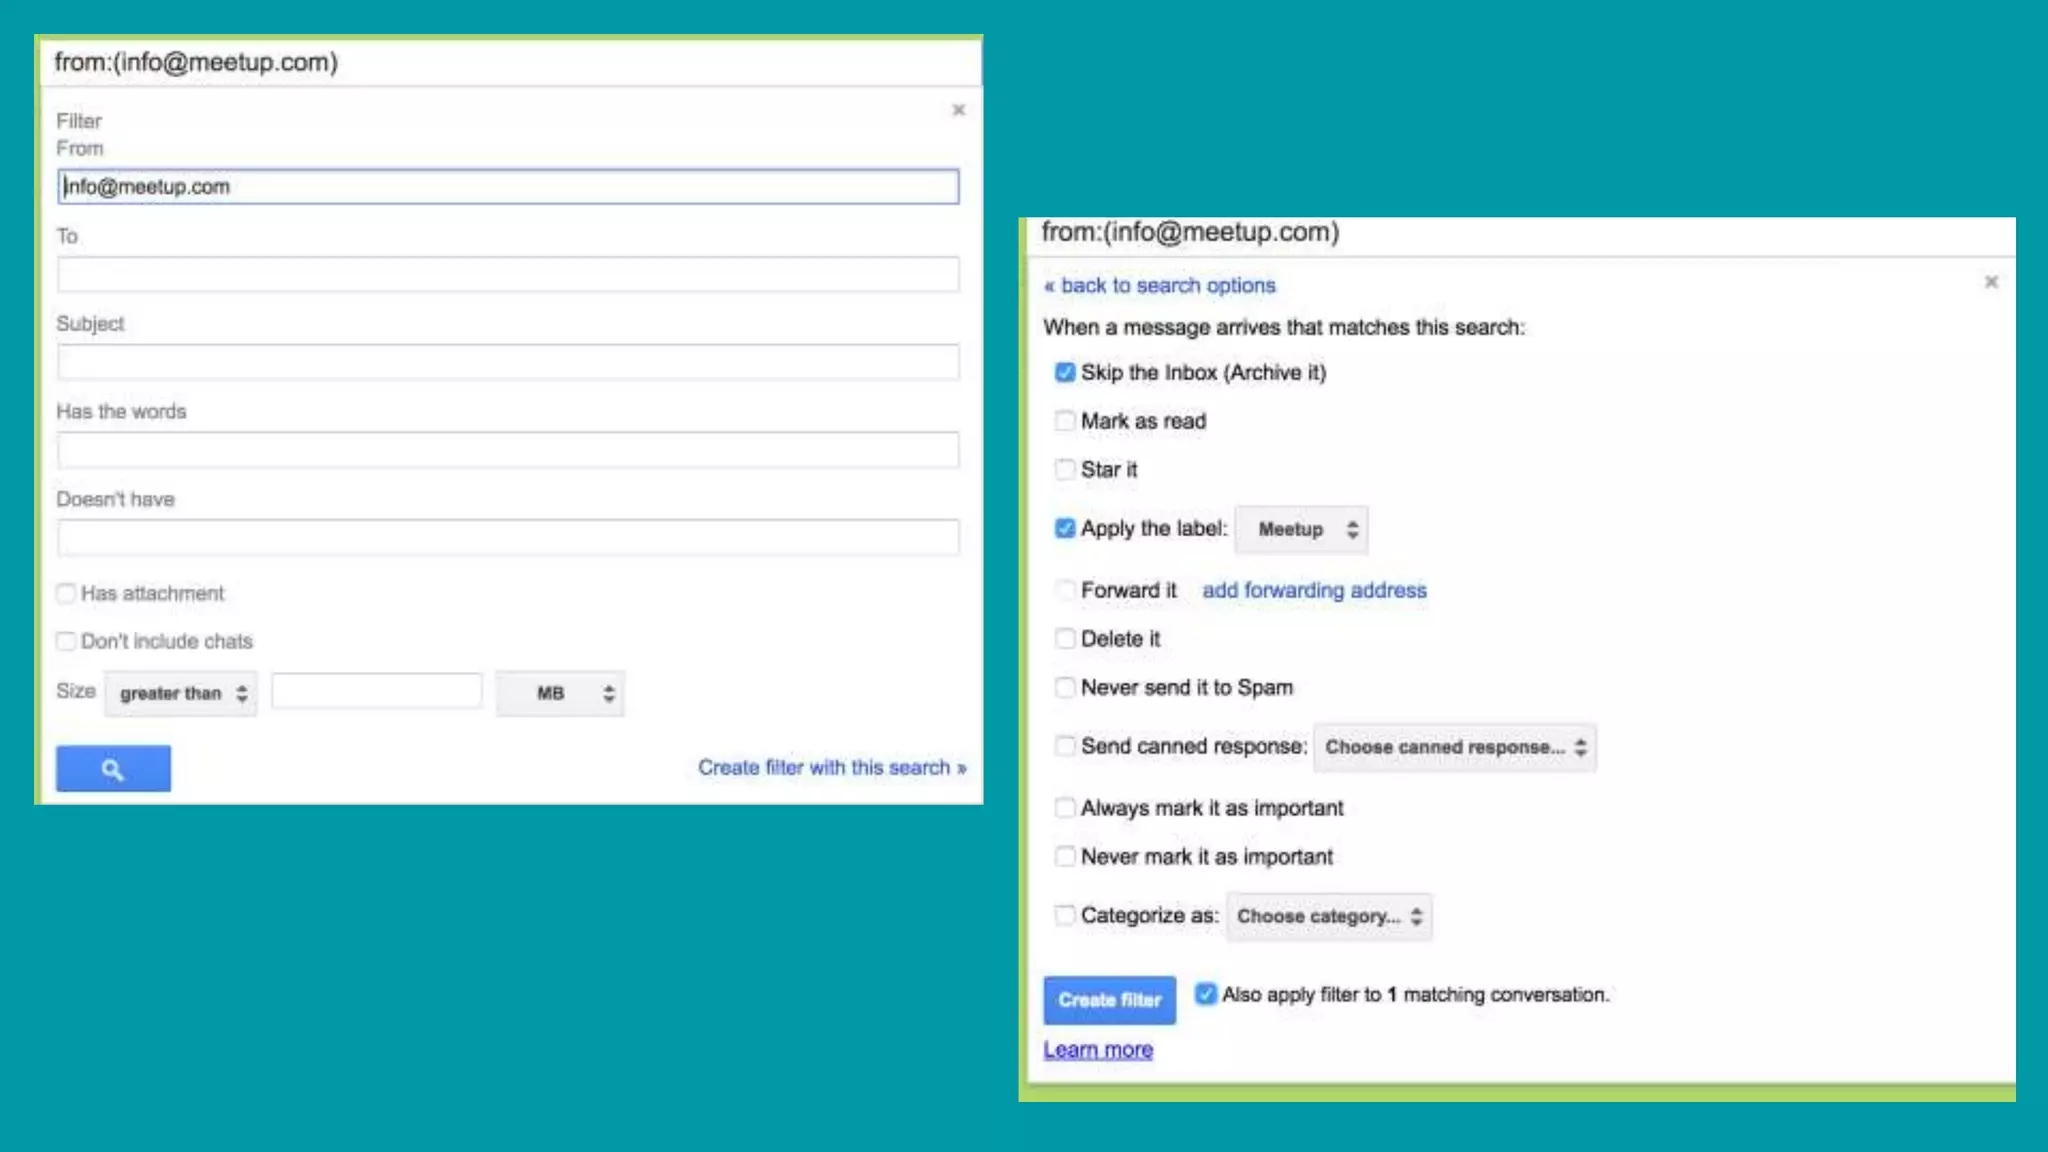Enable Mark as read option
Screen dimensions: 2048x1152
pos(1065,421)
